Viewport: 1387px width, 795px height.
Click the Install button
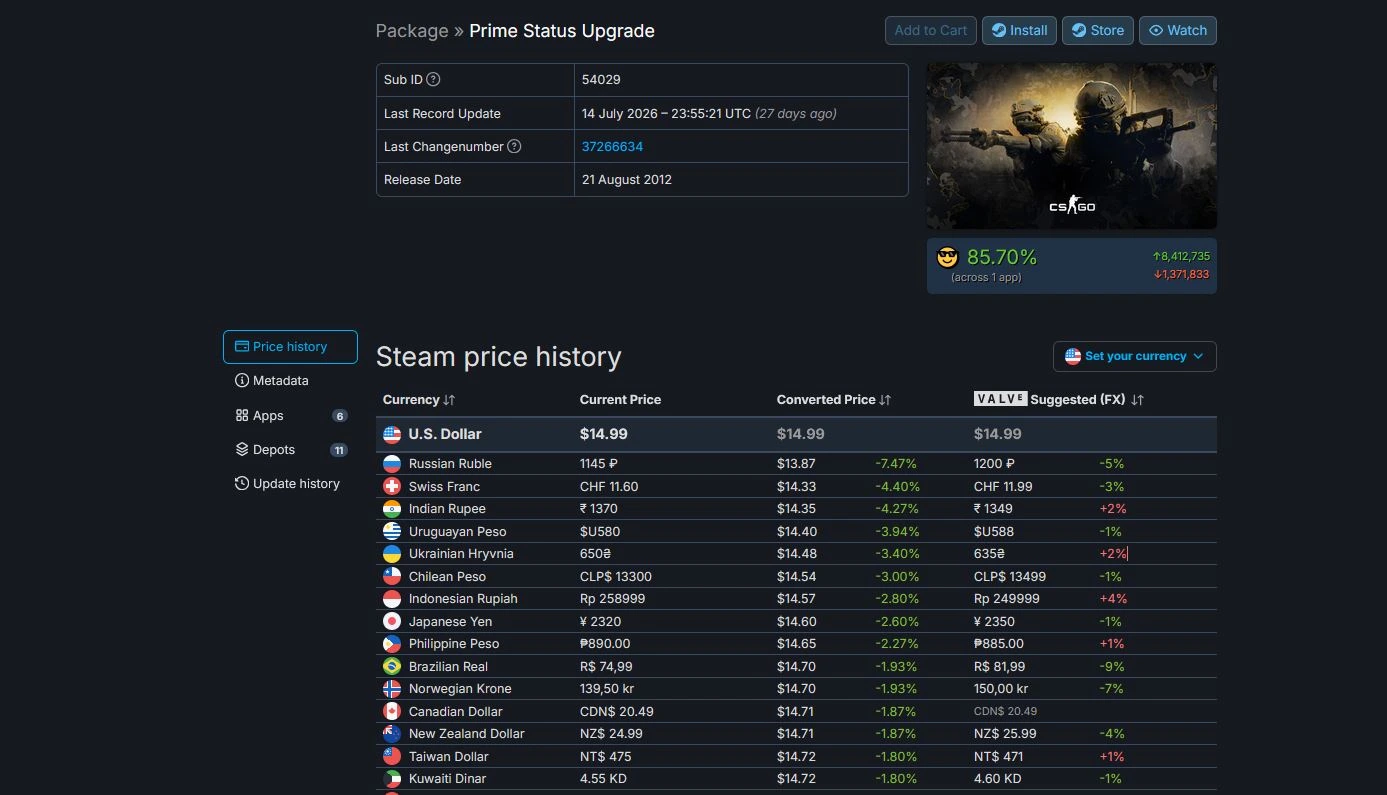[x=1019, y=30]
